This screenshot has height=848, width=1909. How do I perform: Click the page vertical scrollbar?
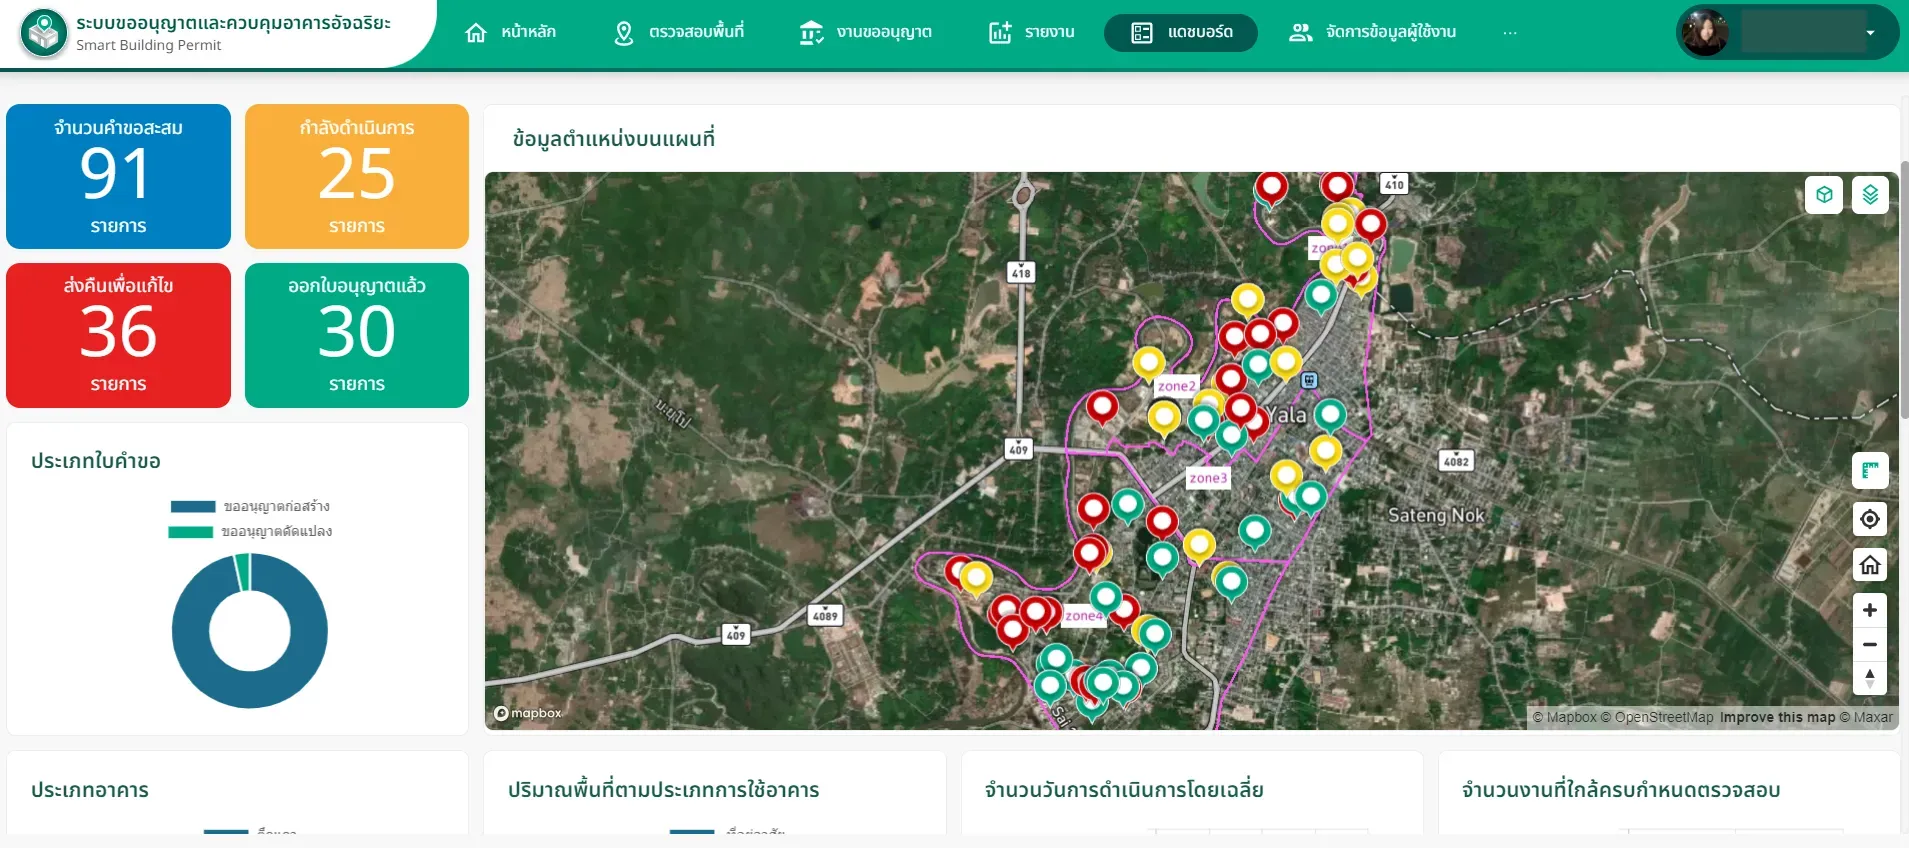point(1904,290)
